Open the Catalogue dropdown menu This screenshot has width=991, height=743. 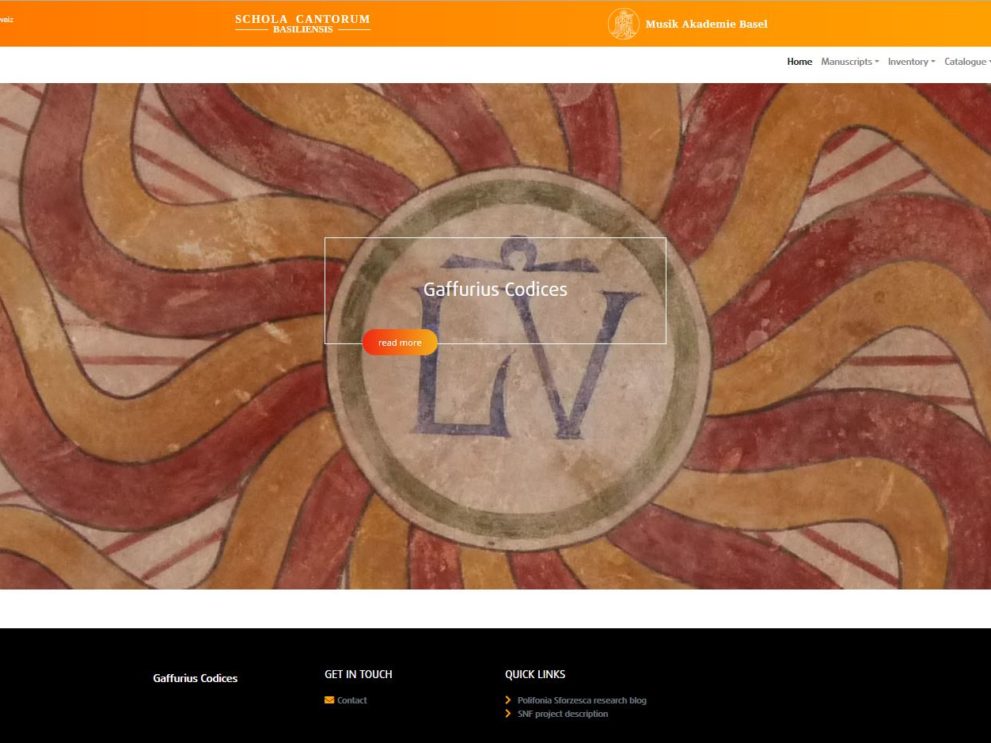click(x=967, y=62)
